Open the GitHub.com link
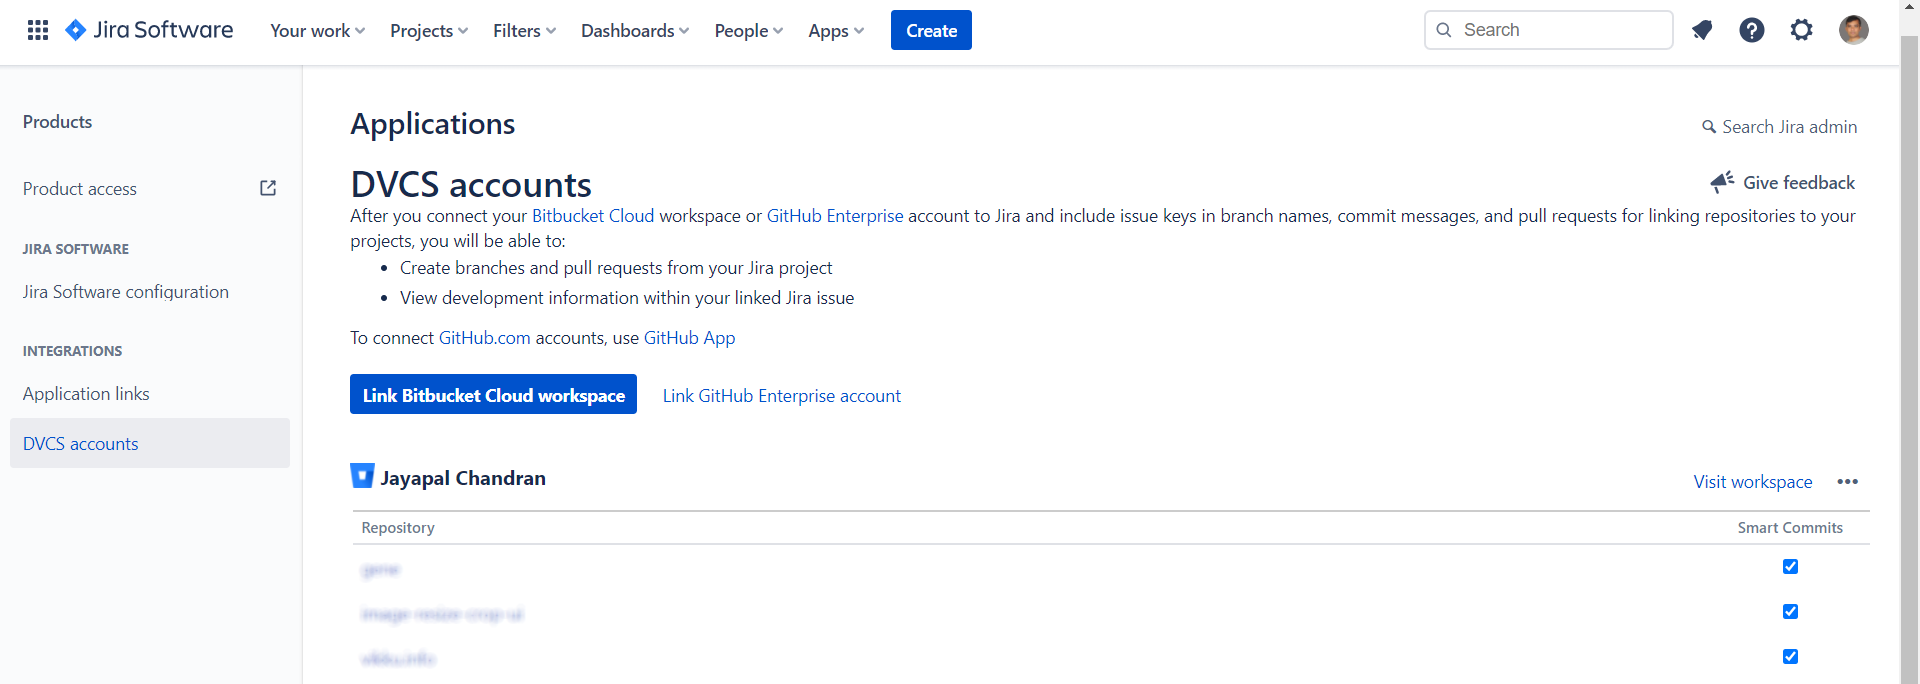Screen dimensions: 1920x684 [485, 338]
